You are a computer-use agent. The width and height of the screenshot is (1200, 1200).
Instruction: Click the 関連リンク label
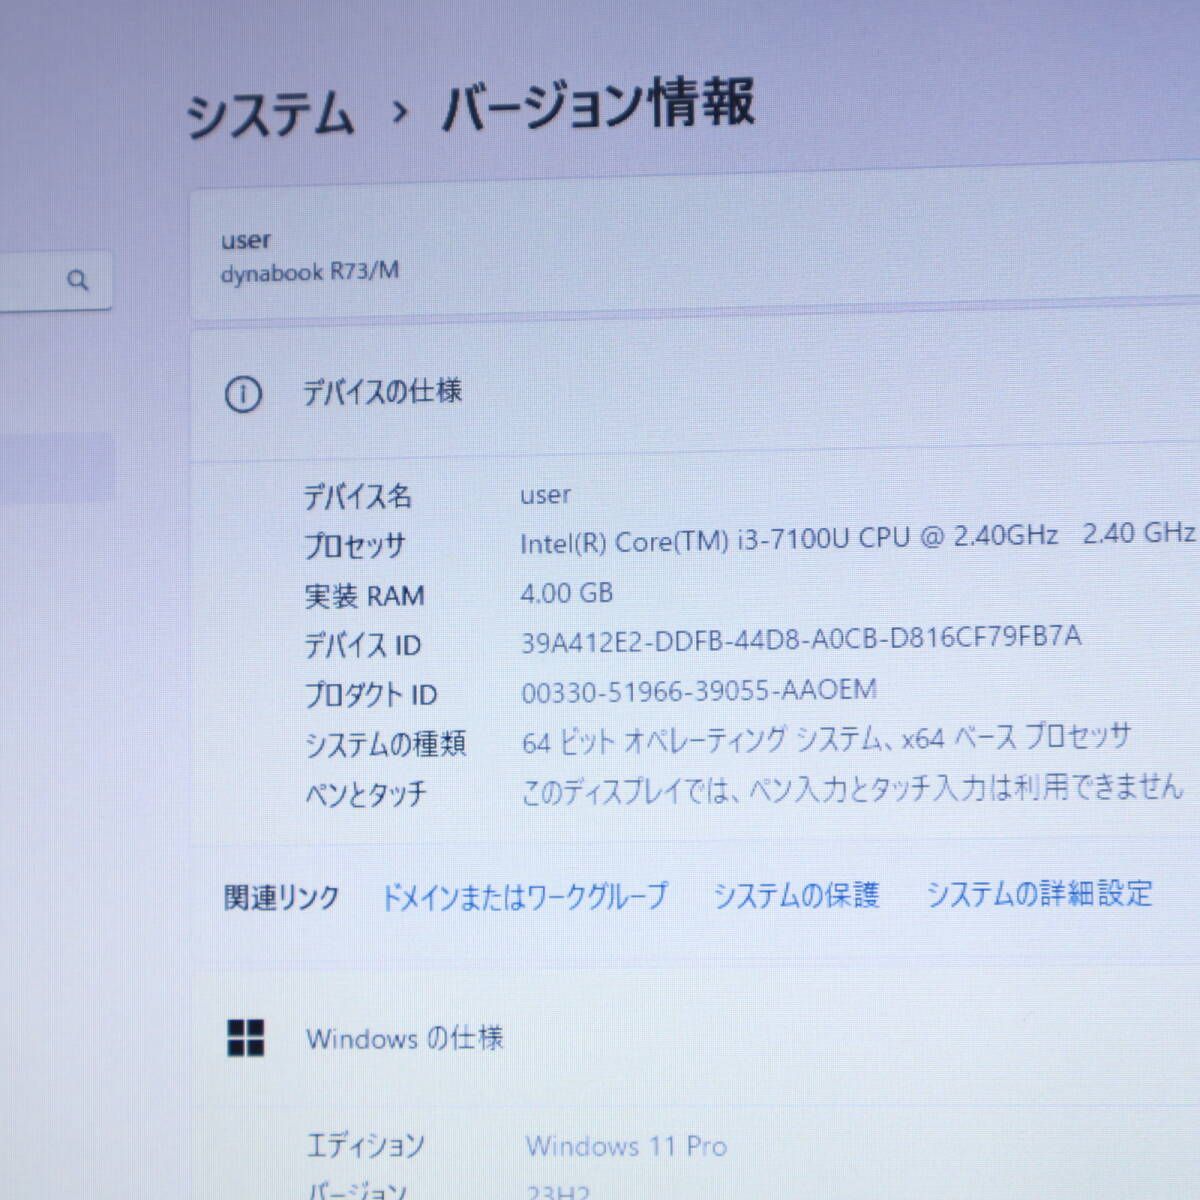282,898
